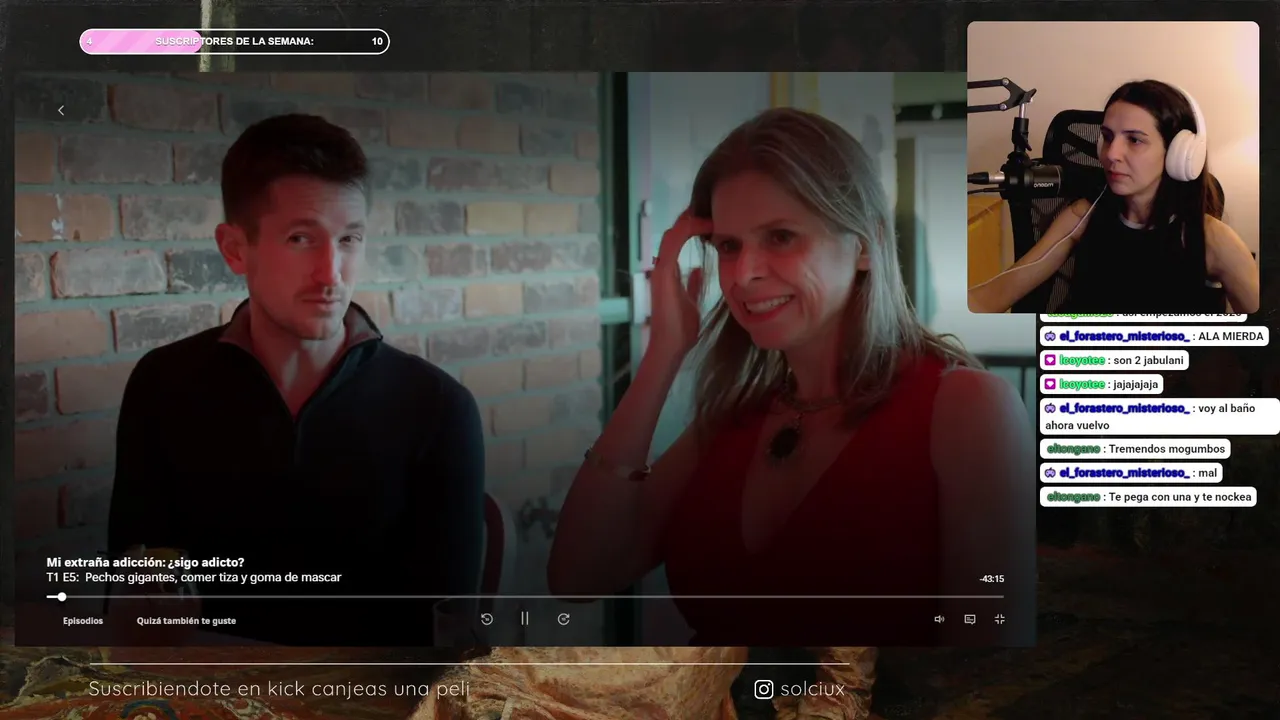This screenshot has height=720, width=1280.
Task: Click the Instagram icon beside solciux
Action: tap(764, 689)
